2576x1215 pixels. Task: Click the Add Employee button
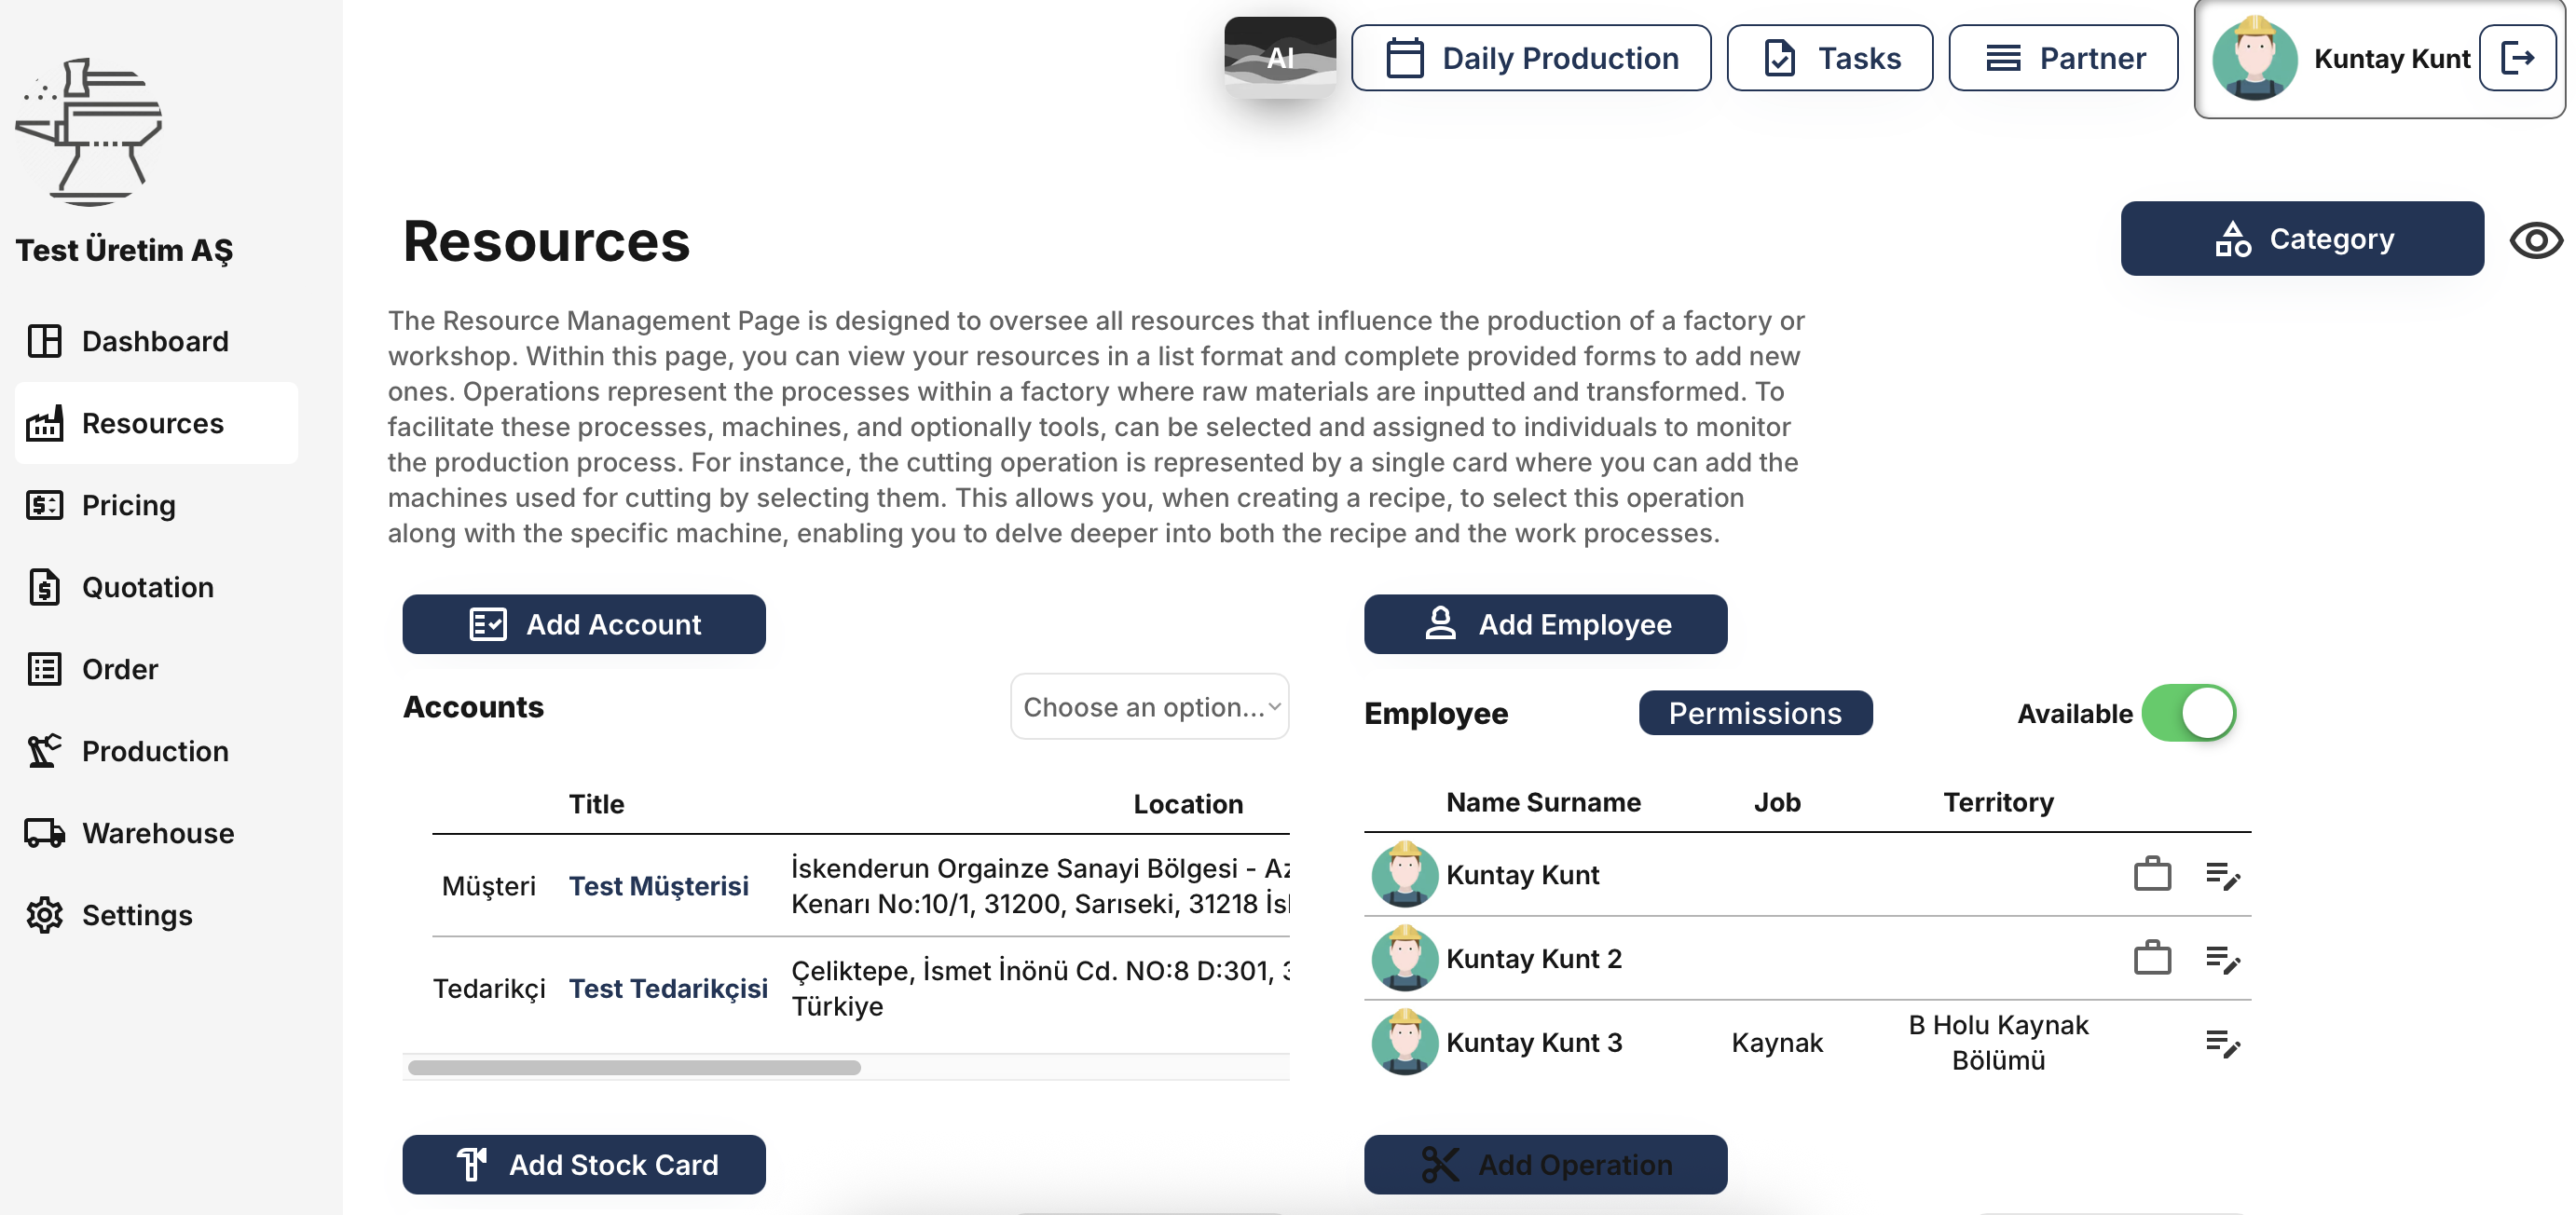click(x=1544, y=624)
